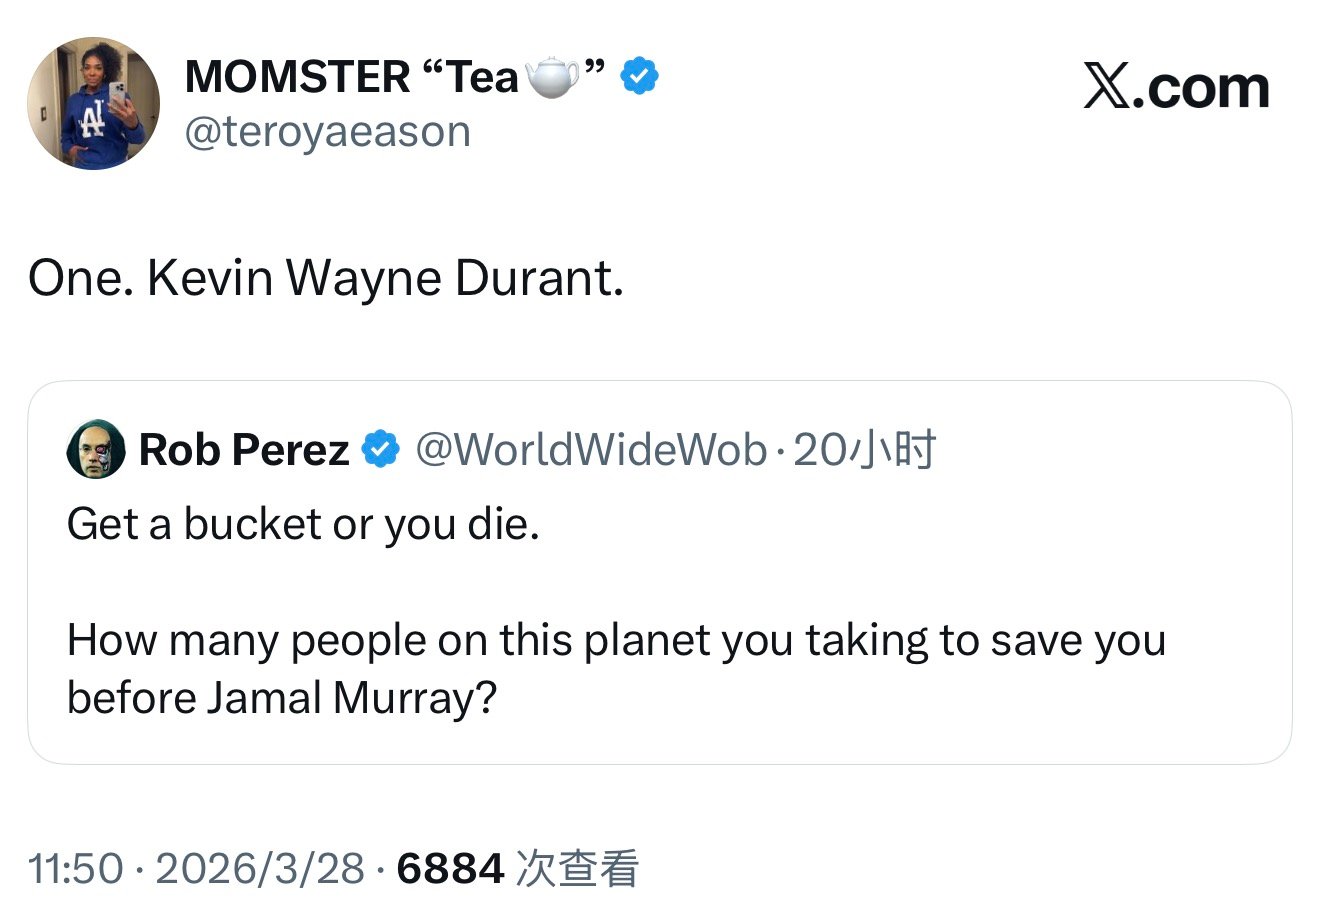This screenshot has width=1320, height=923.
Task: Click the 11:50 post time
Action: [x=75, y=868]
